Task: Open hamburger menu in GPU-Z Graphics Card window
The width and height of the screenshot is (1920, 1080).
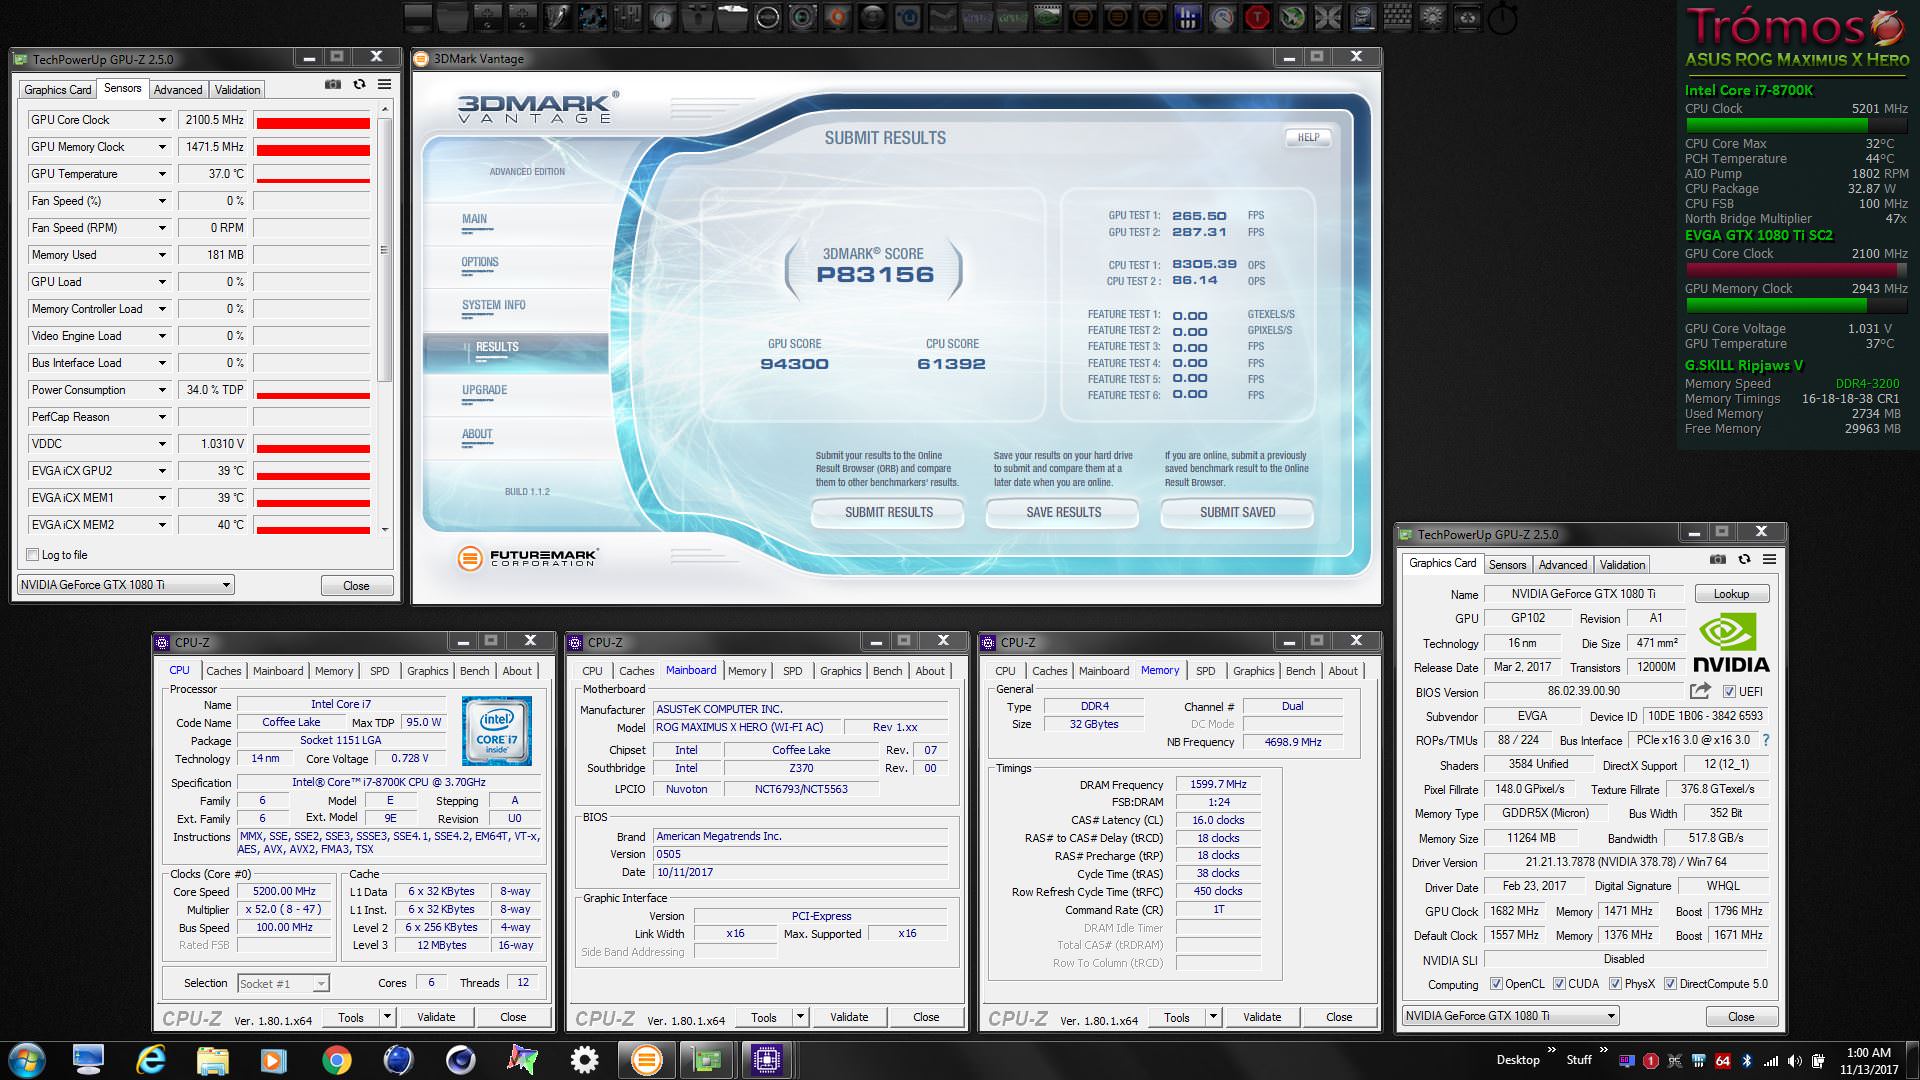Action: click(1769, 560)
